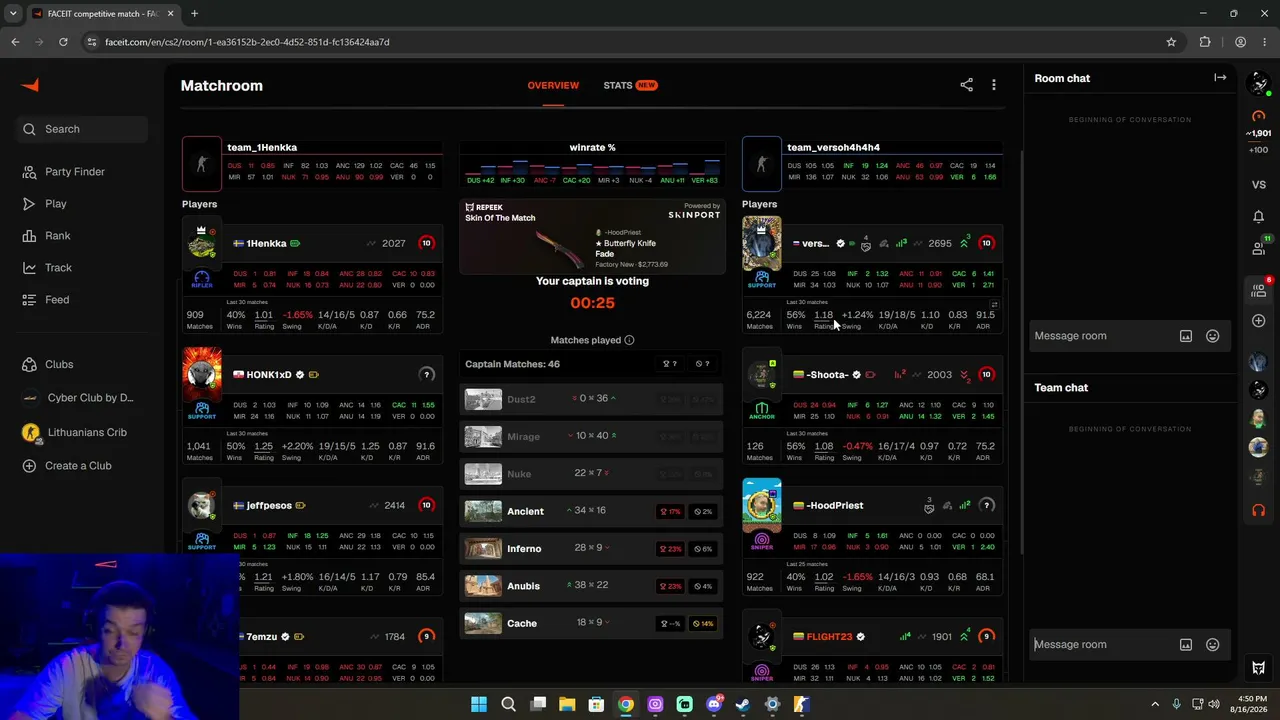Image resolution: width=1280 pixels, height=720 pixels.
Task: Switch to the Stats tab
Action: pyautogui.click(x=630, y=86)
